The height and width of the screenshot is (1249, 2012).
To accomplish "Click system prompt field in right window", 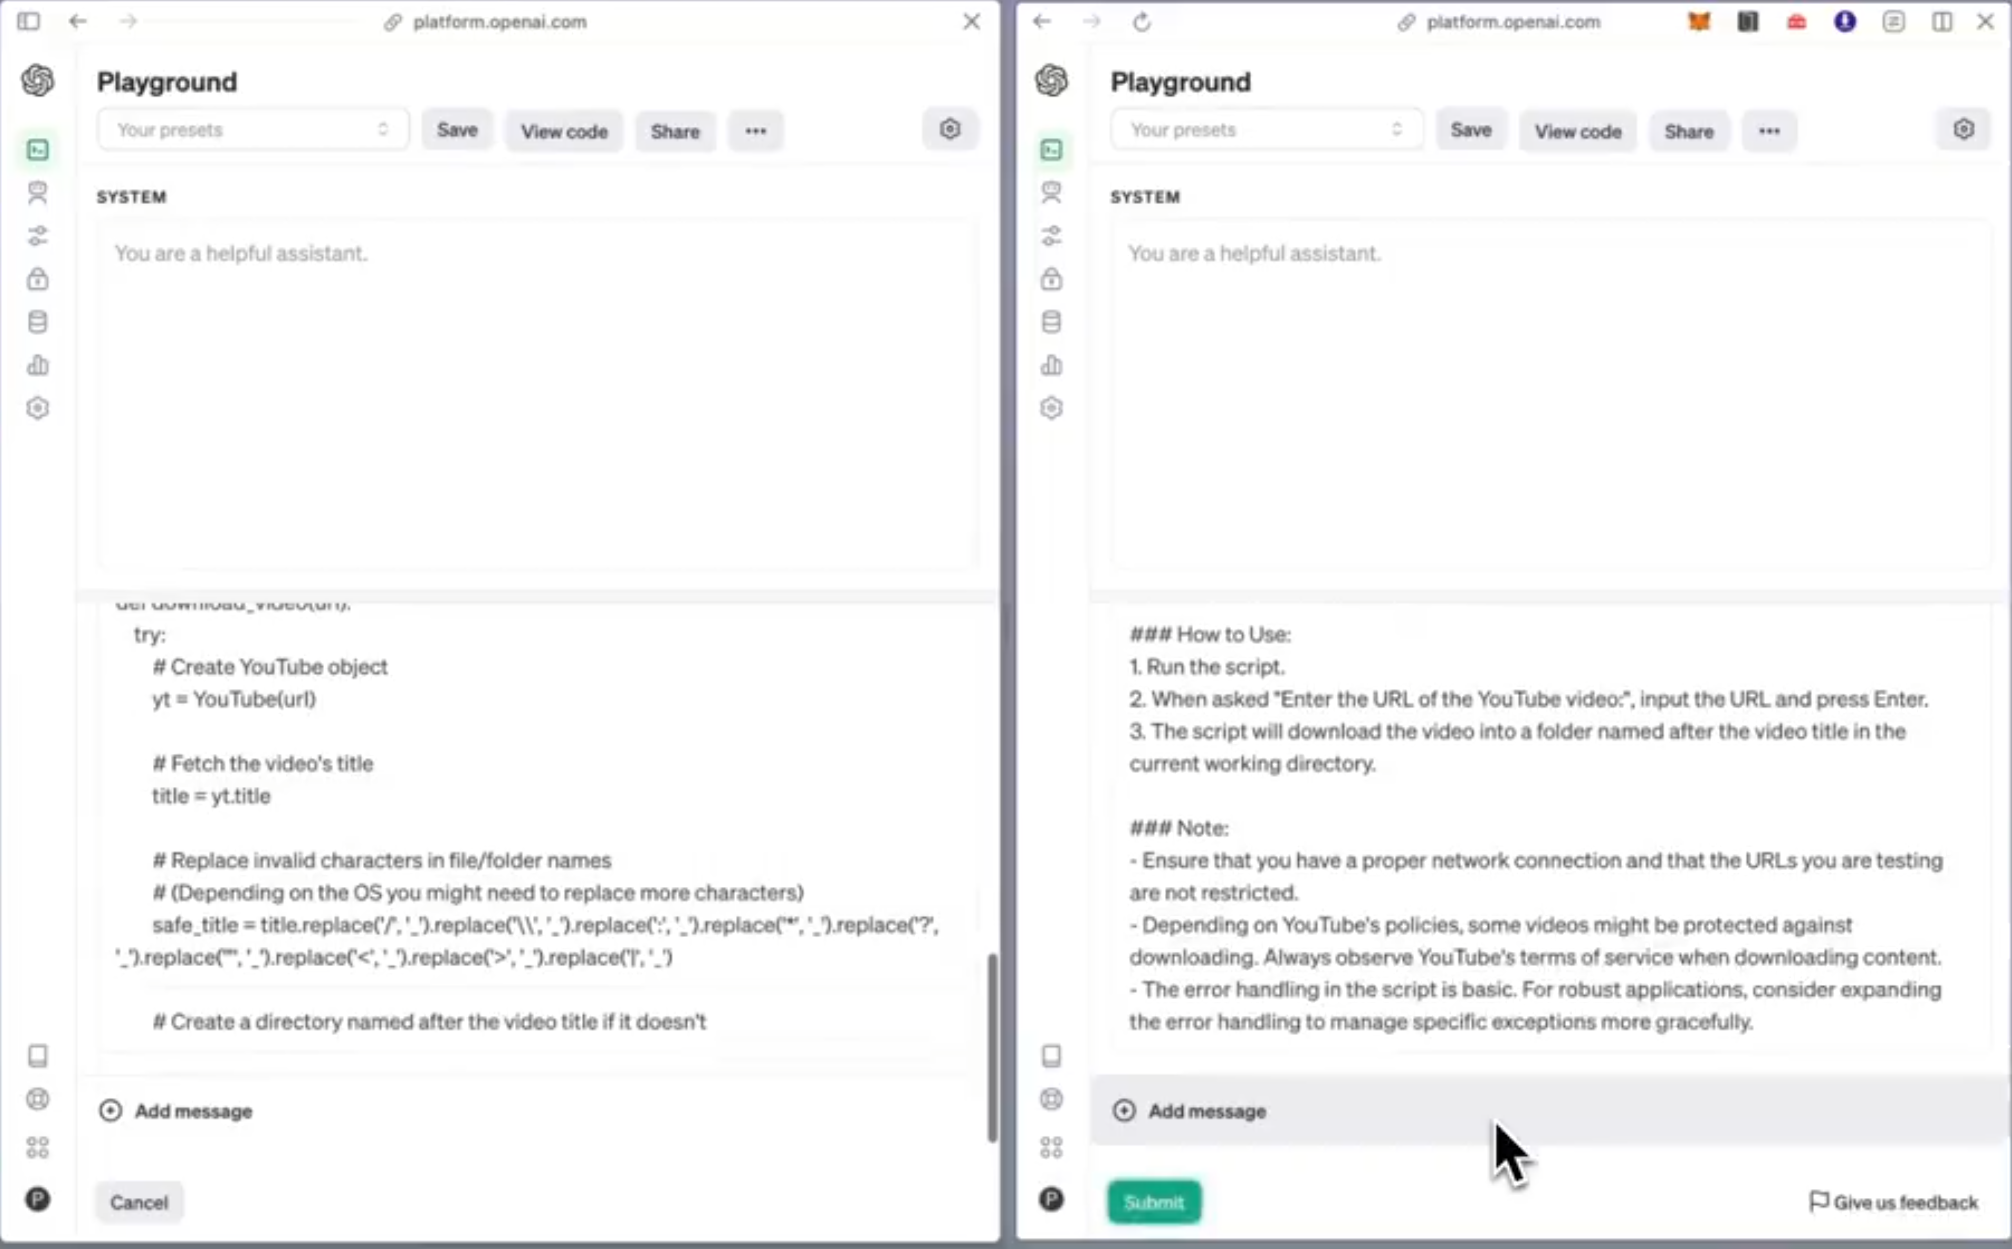I will tap(1552, 394).
